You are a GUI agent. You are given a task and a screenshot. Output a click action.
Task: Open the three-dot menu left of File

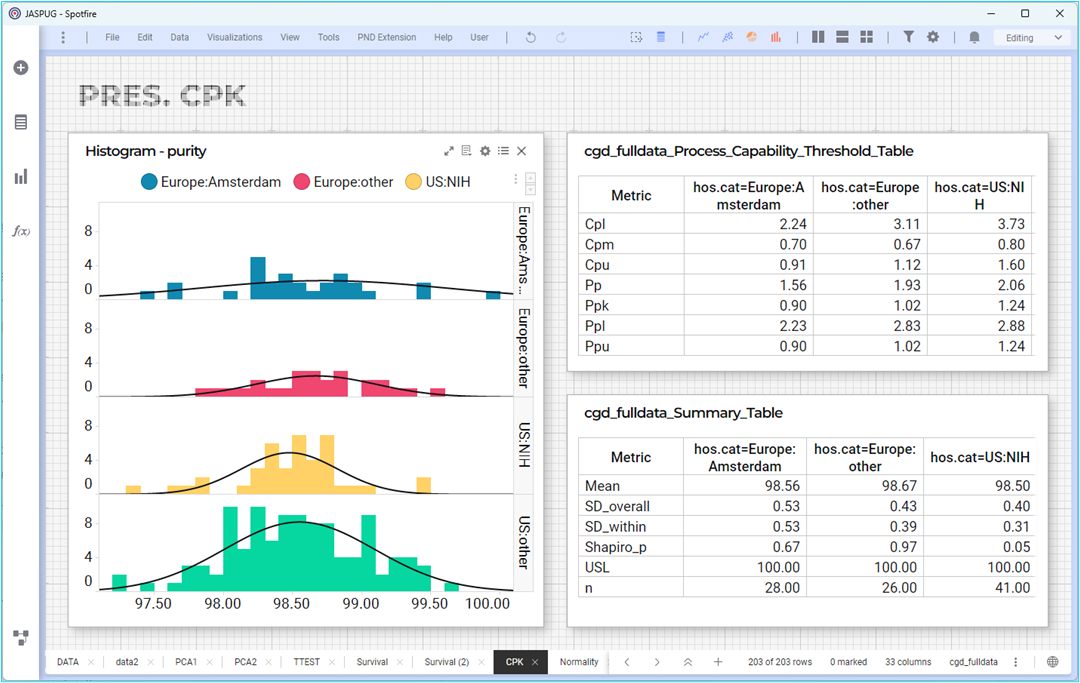(63, 37)
